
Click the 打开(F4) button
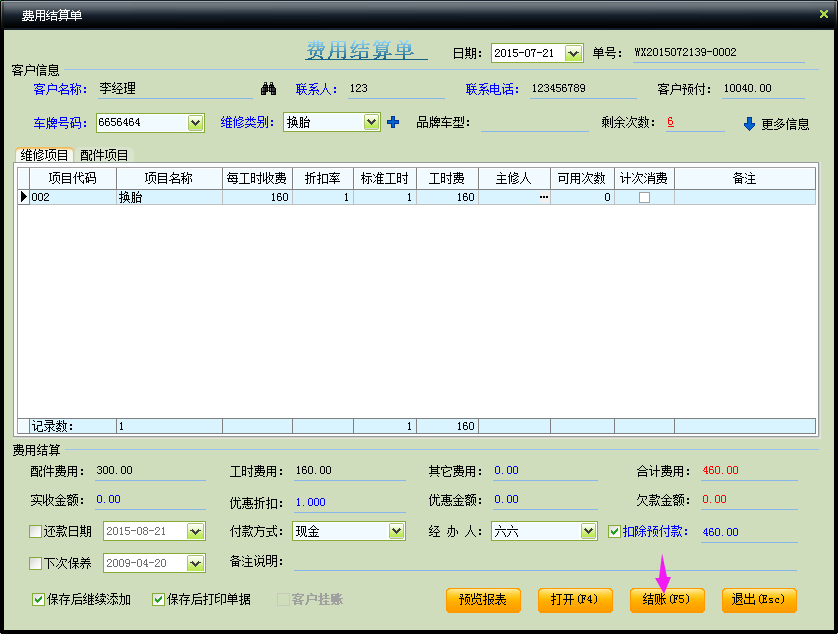point(575,600)
